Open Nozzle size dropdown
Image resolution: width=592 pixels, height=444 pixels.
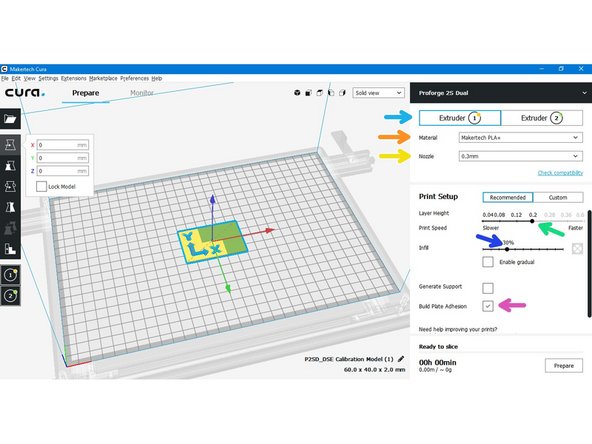click(x=520, y=156)
